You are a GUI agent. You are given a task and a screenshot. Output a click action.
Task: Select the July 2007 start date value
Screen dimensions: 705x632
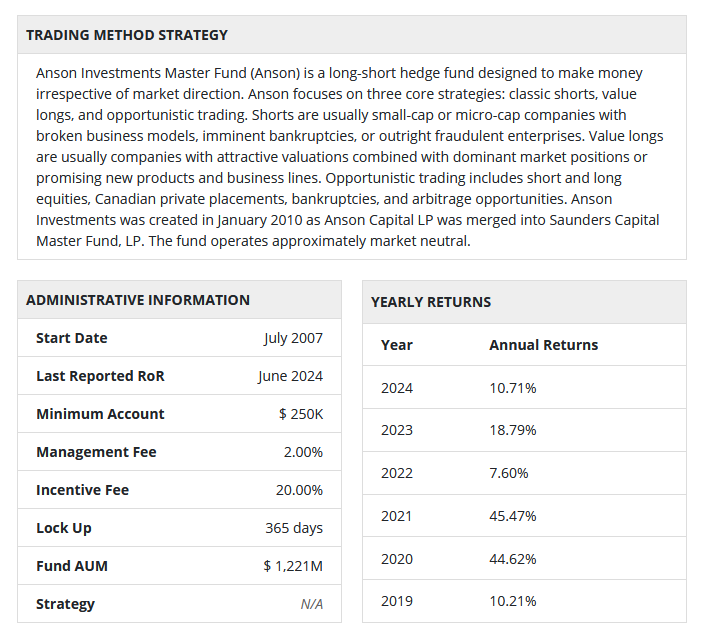pos(293,338)
